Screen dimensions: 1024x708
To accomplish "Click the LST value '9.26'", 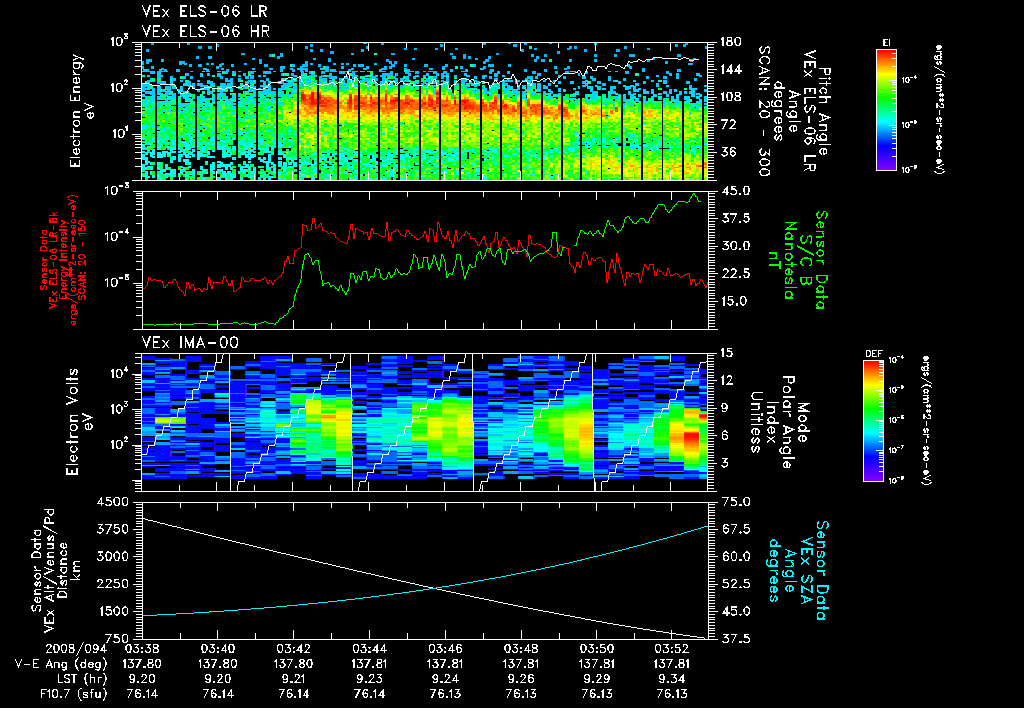I will 521,679.
